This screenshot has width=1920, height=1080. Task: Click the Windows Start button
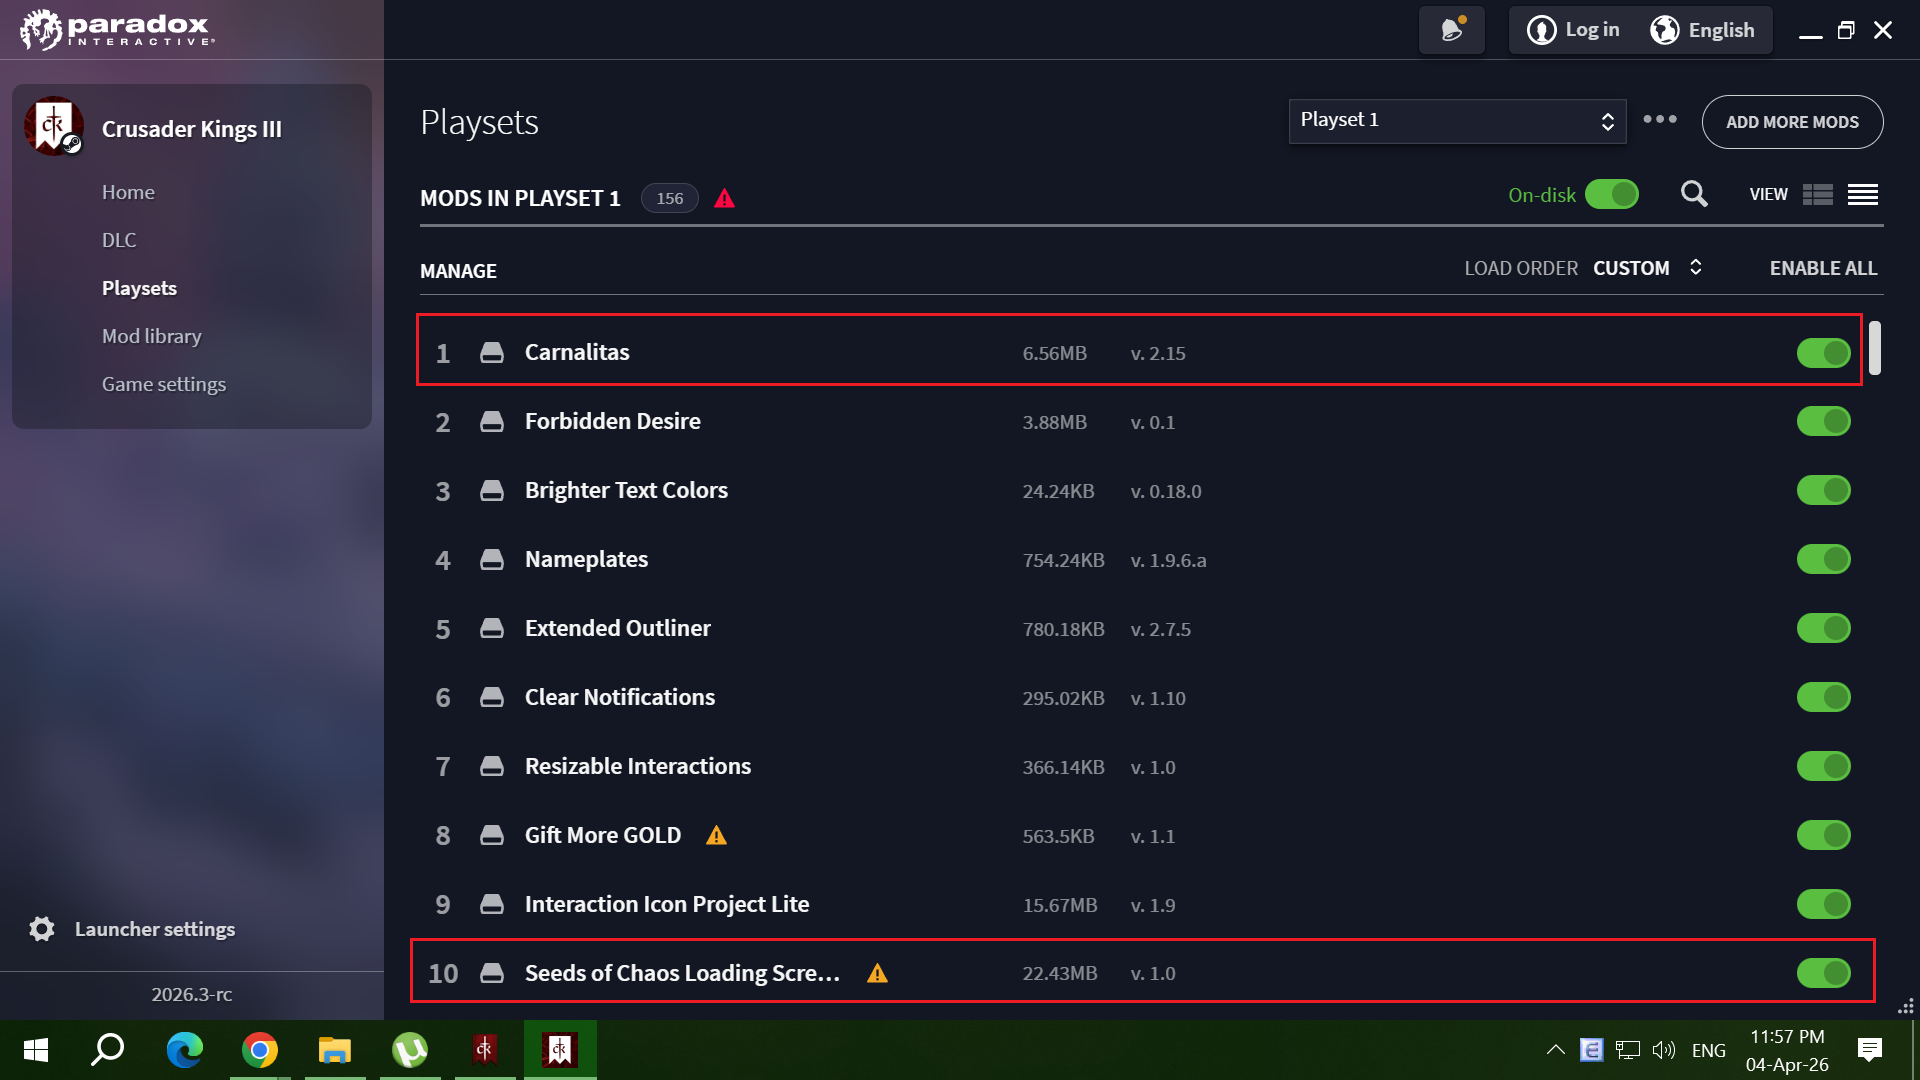[36, 1050]
